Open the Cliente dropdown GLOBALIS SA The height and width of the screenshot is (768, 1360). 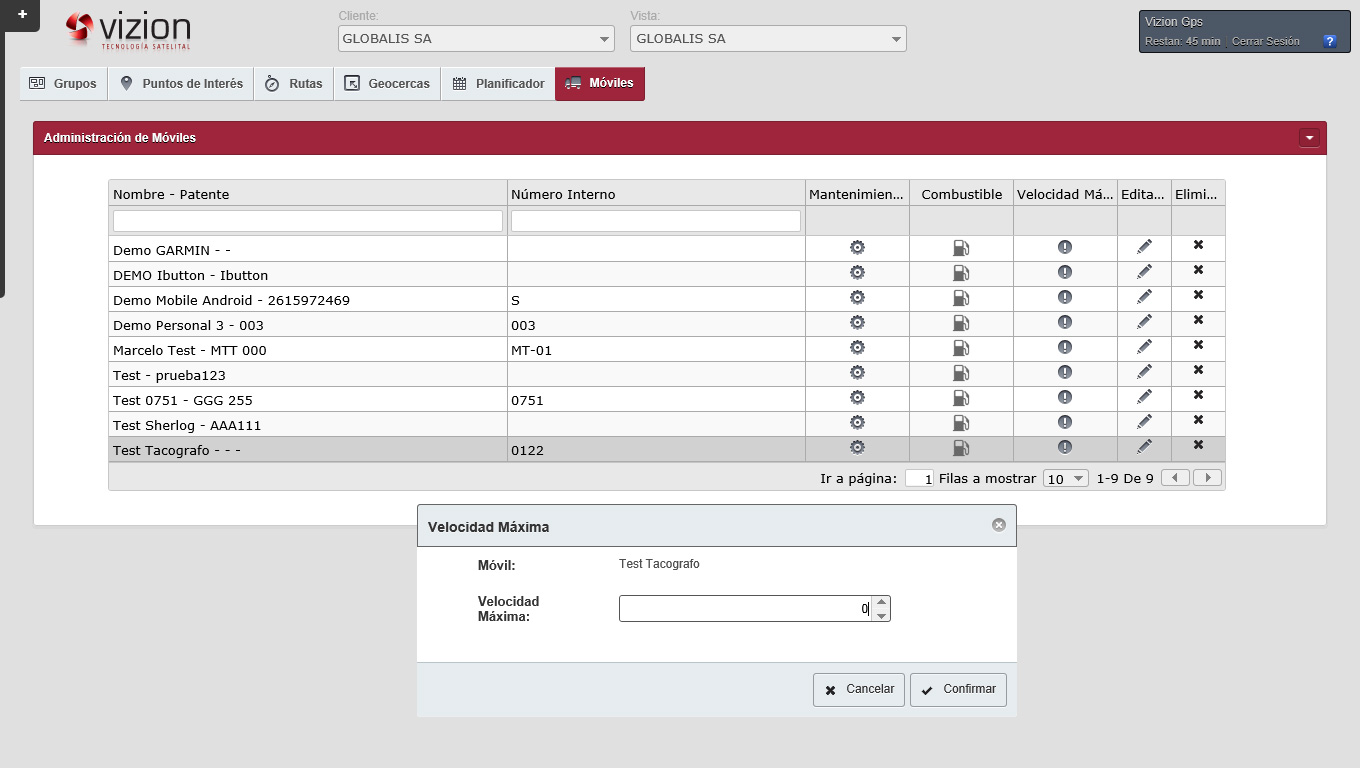coord(476,39)
